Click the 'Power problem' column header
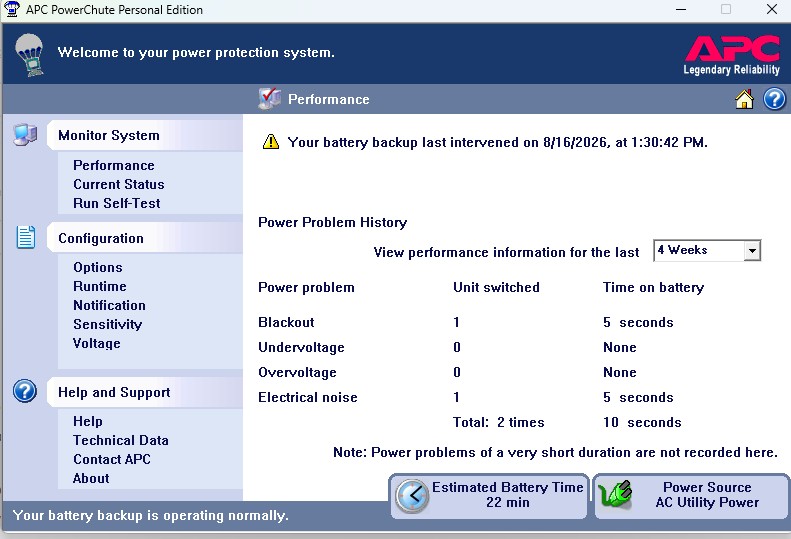 coord(306,288)
